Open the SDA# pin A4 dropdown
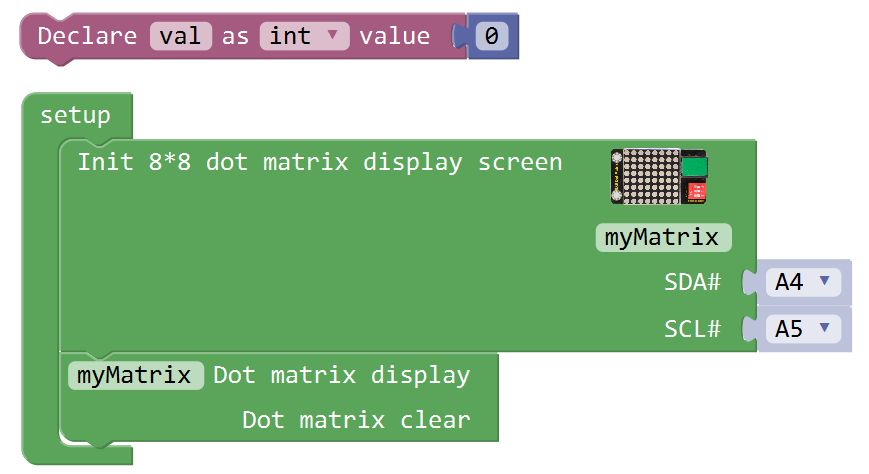 (803, 282)
